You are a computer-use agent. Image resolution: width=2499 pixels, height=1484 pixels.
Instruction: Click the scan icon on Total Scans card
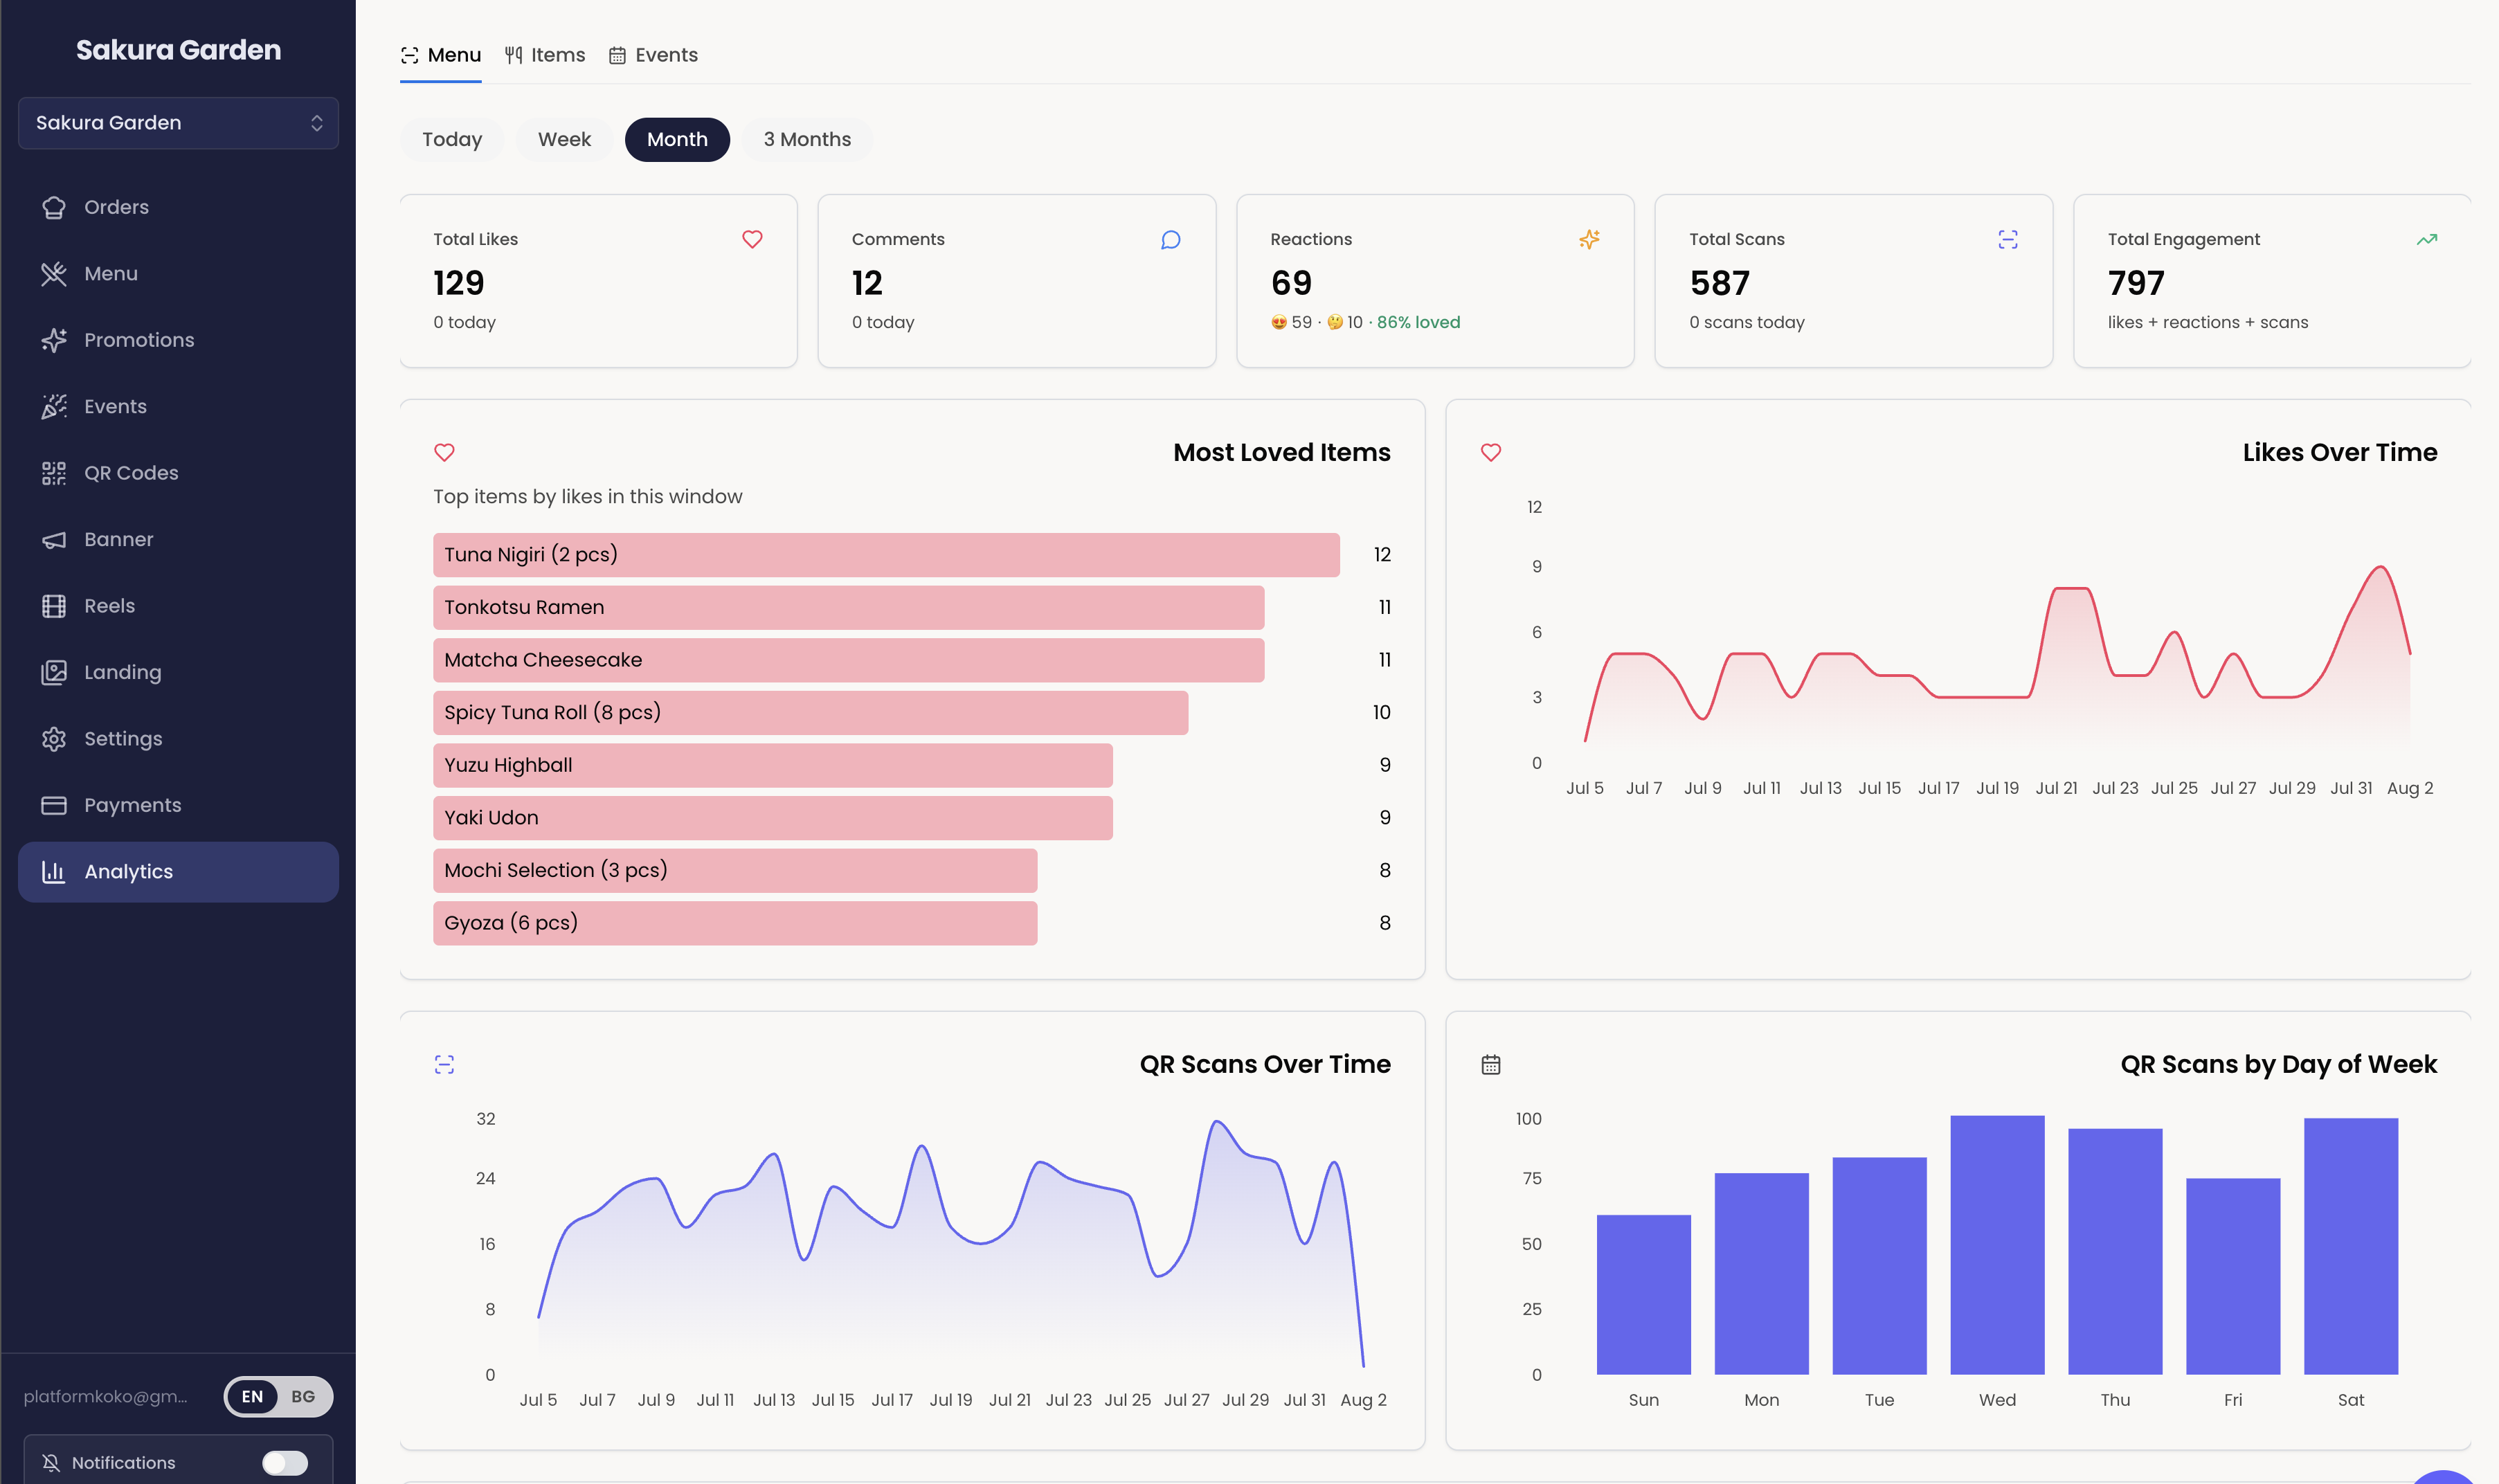pyautogui.click(x=2008, y=239)
